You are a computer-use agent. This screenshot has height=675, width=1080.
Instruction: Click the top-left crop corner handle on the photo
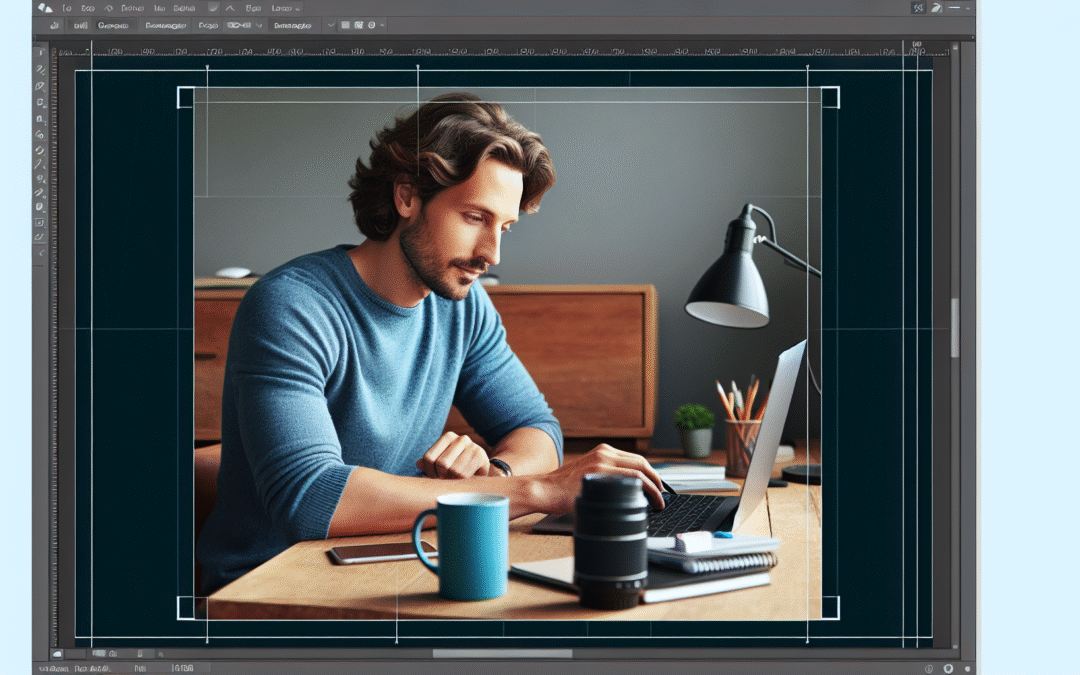click(184, 96)
